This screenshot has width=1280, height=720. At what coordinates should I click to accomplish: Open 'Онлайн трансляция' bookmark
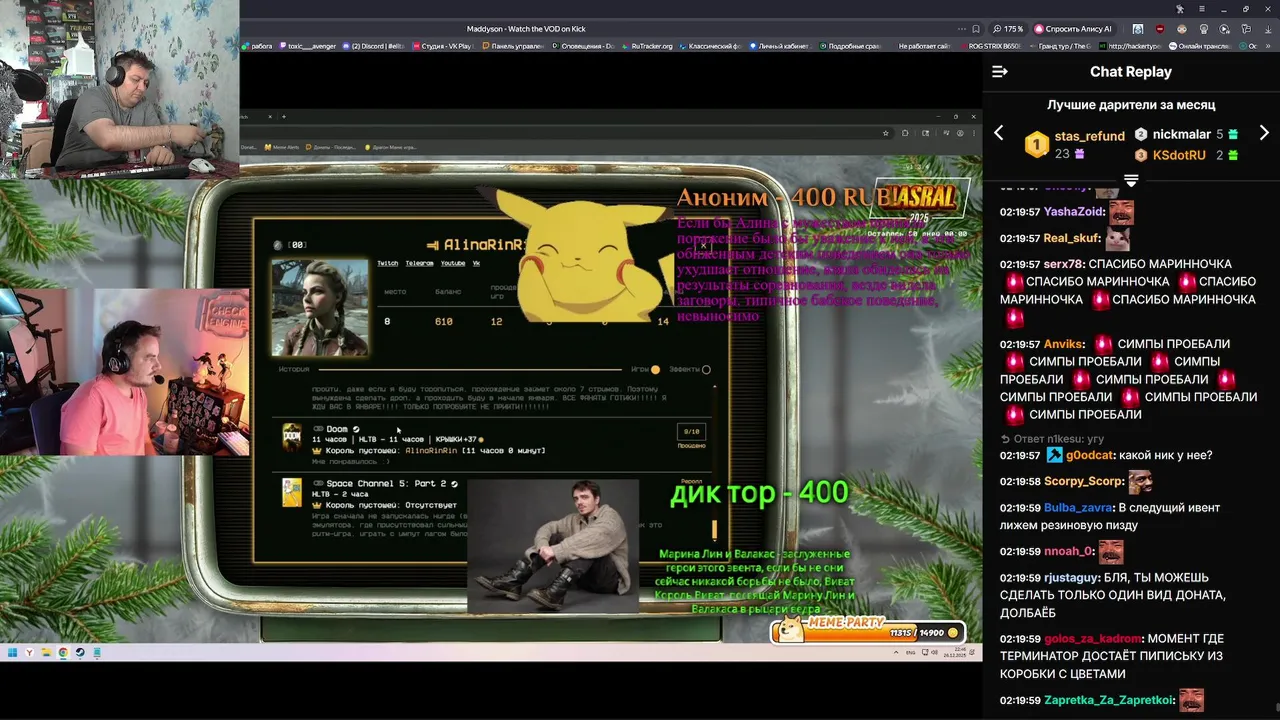[x=1202, y=46]
